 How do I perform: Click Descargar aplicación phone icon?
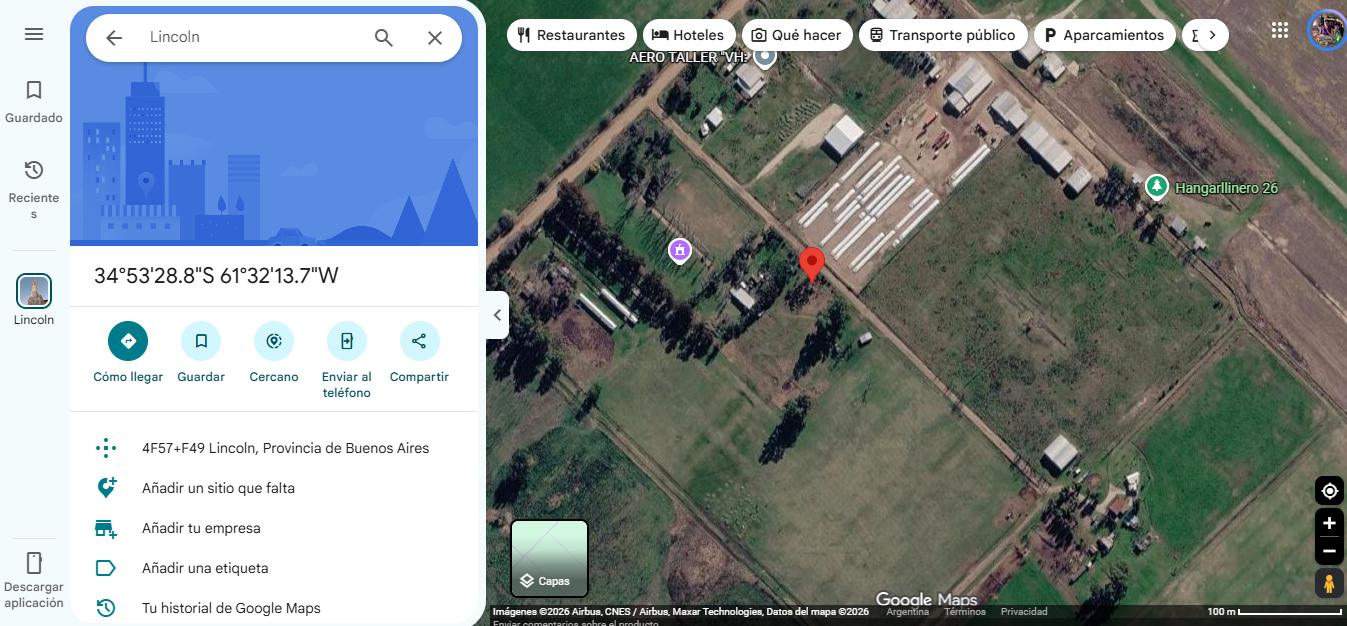tap(34, 563)
